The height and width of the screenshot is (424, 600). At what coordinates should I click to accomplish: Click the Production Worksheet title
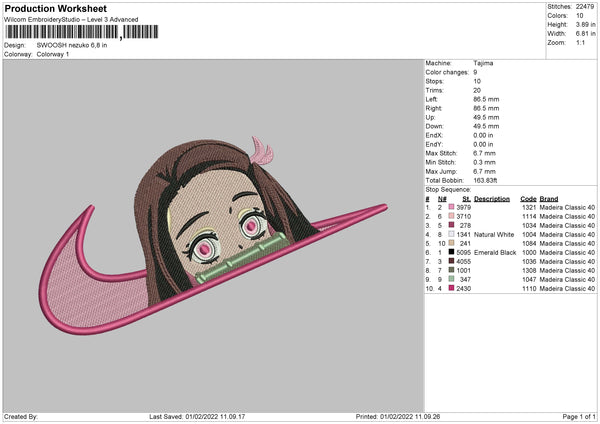[x=55, y=8]
